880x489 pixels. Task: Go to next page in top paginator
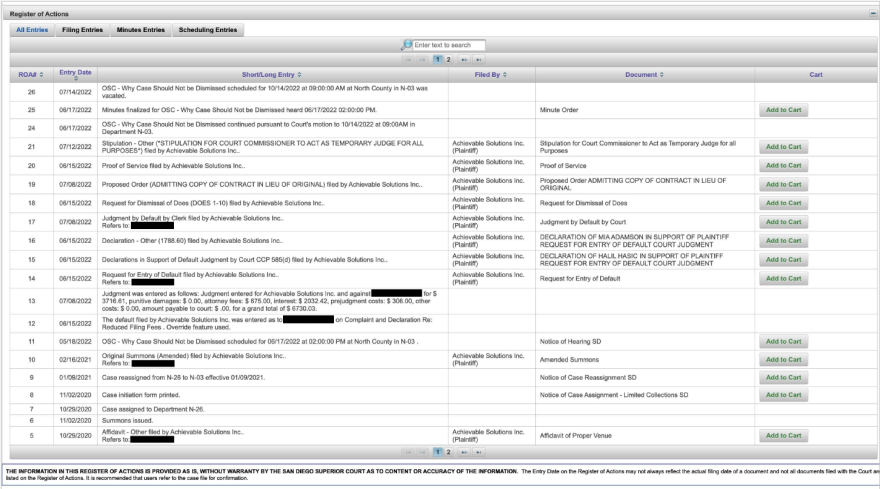(462, 60)
